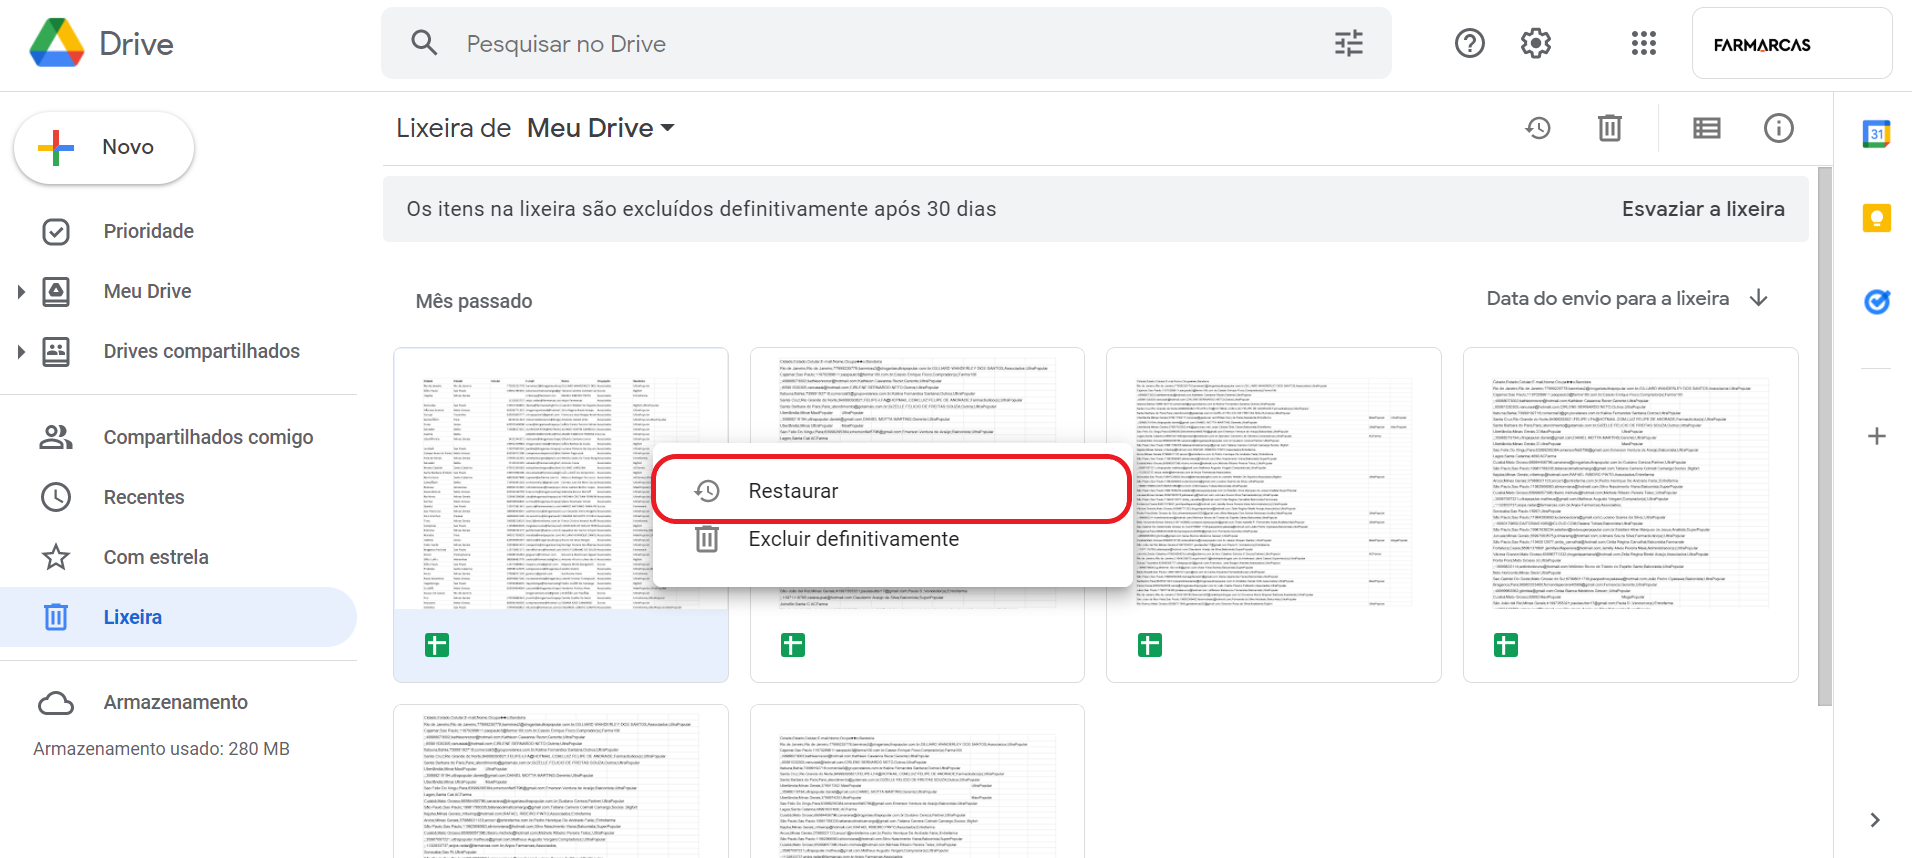Viewport: 1912px width, 858px height.
Task: Click Esvaziar a lixeira button
Action: tap(1702, 209)
